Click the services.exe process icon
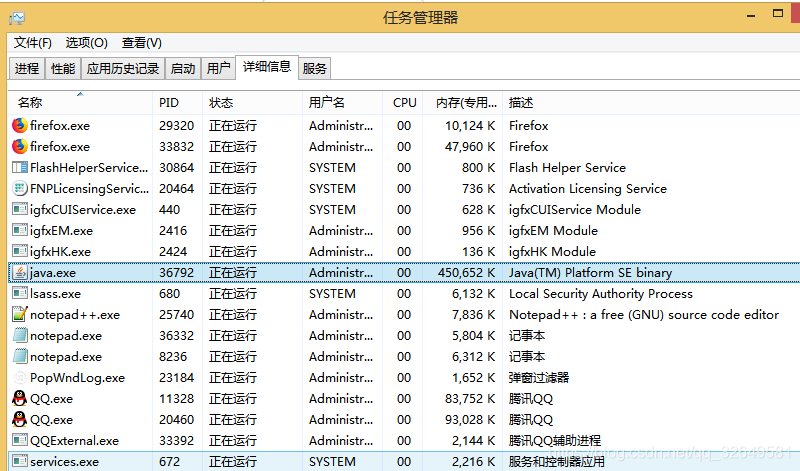This screenshot has width=800, height=471. click(19, 461)
